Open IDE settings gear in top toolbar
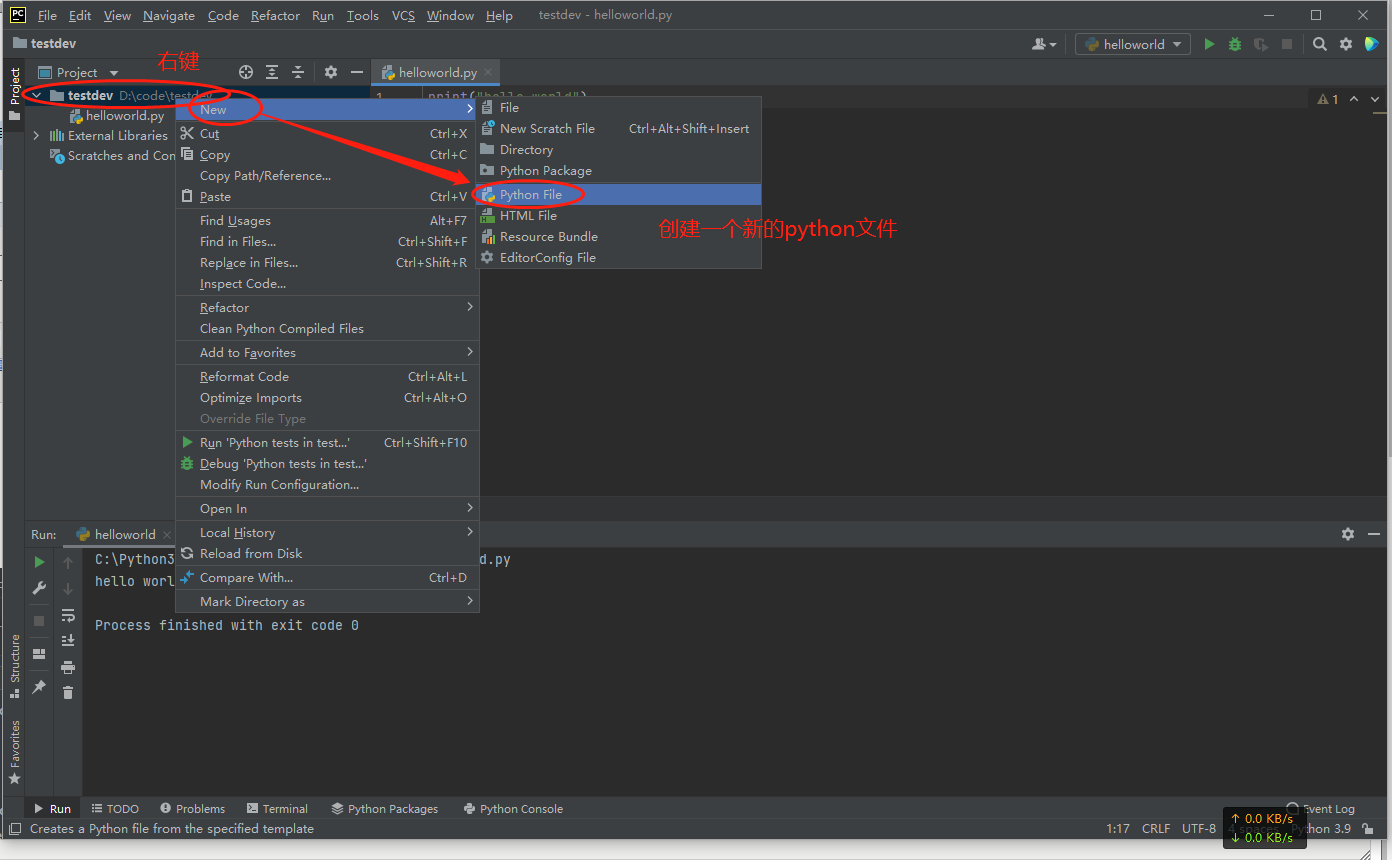This screenshot has width=1392, height=860. [1346, 44]
